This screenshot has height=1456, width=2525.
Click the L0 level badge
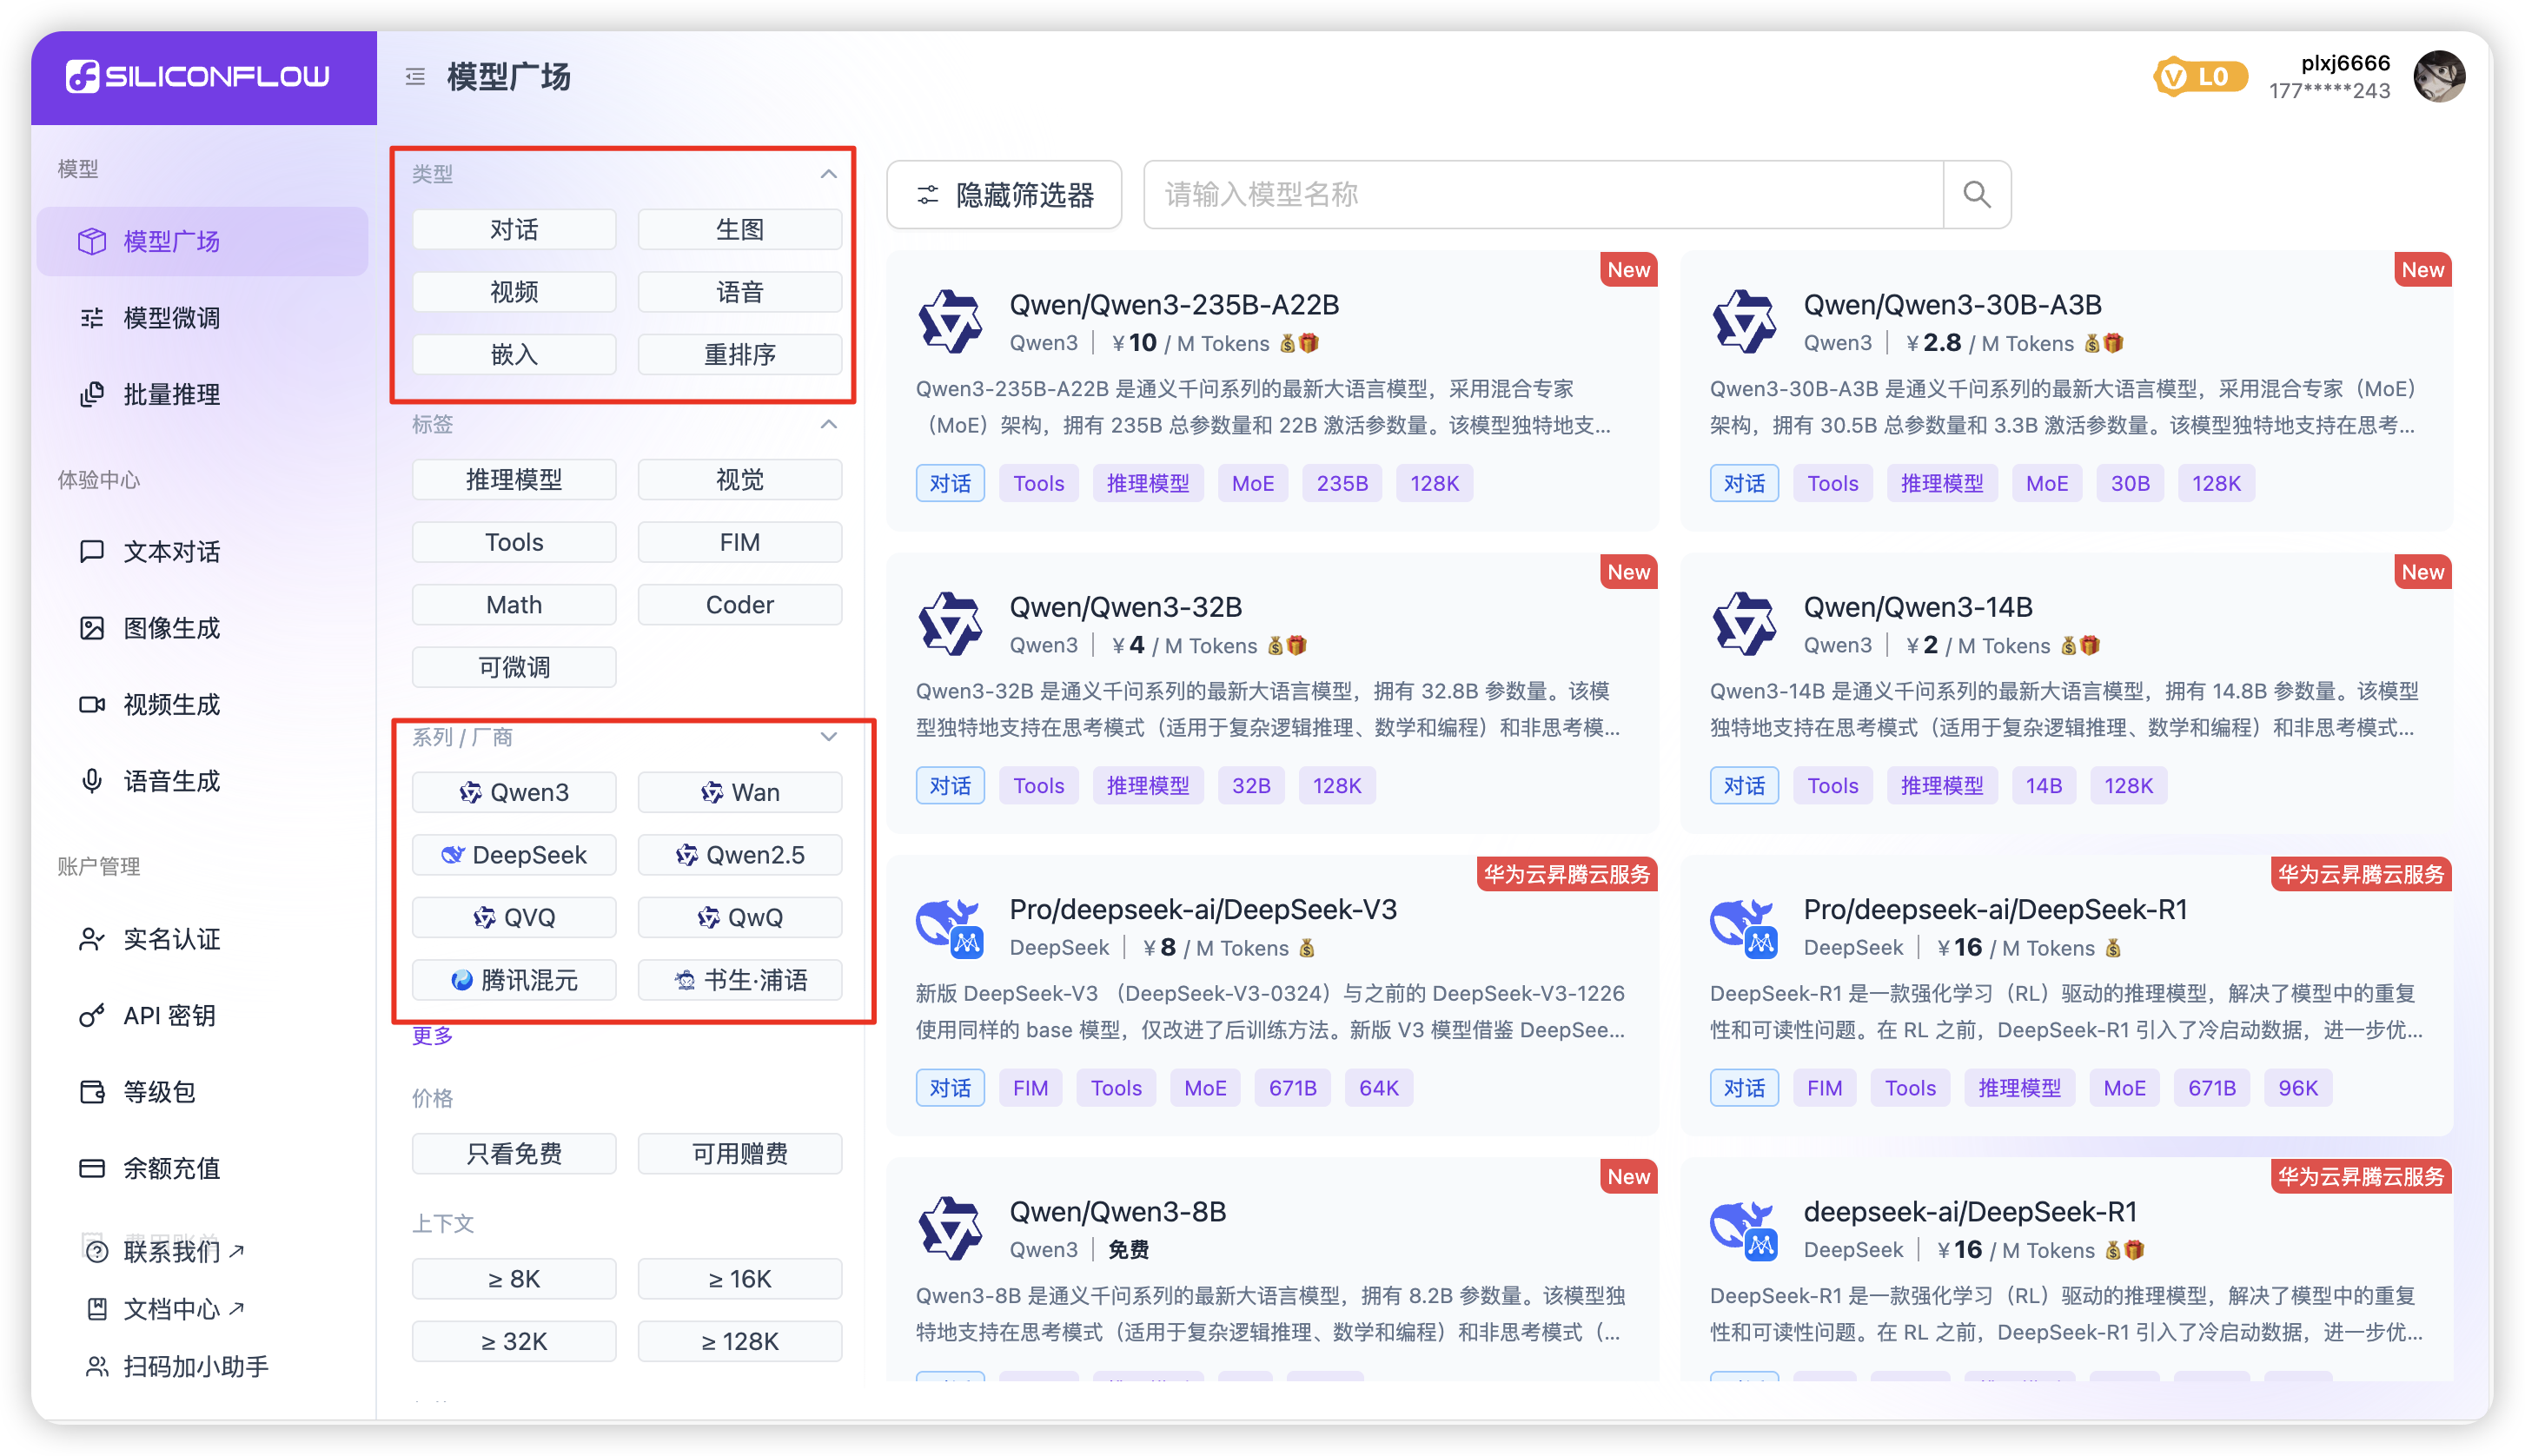[x=2200, y=77]
